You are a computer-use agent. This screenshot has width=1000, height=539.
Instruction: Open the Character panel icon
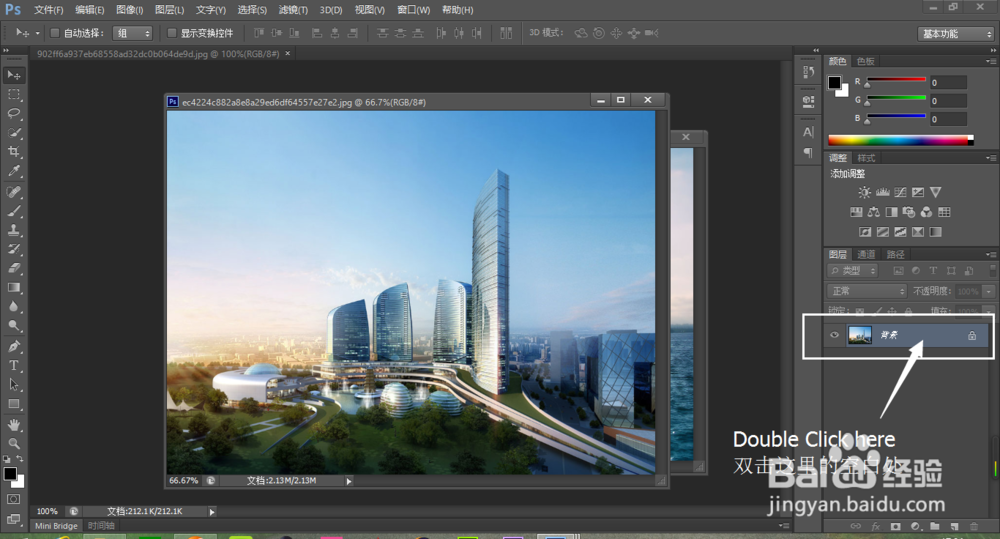(808, 132)
